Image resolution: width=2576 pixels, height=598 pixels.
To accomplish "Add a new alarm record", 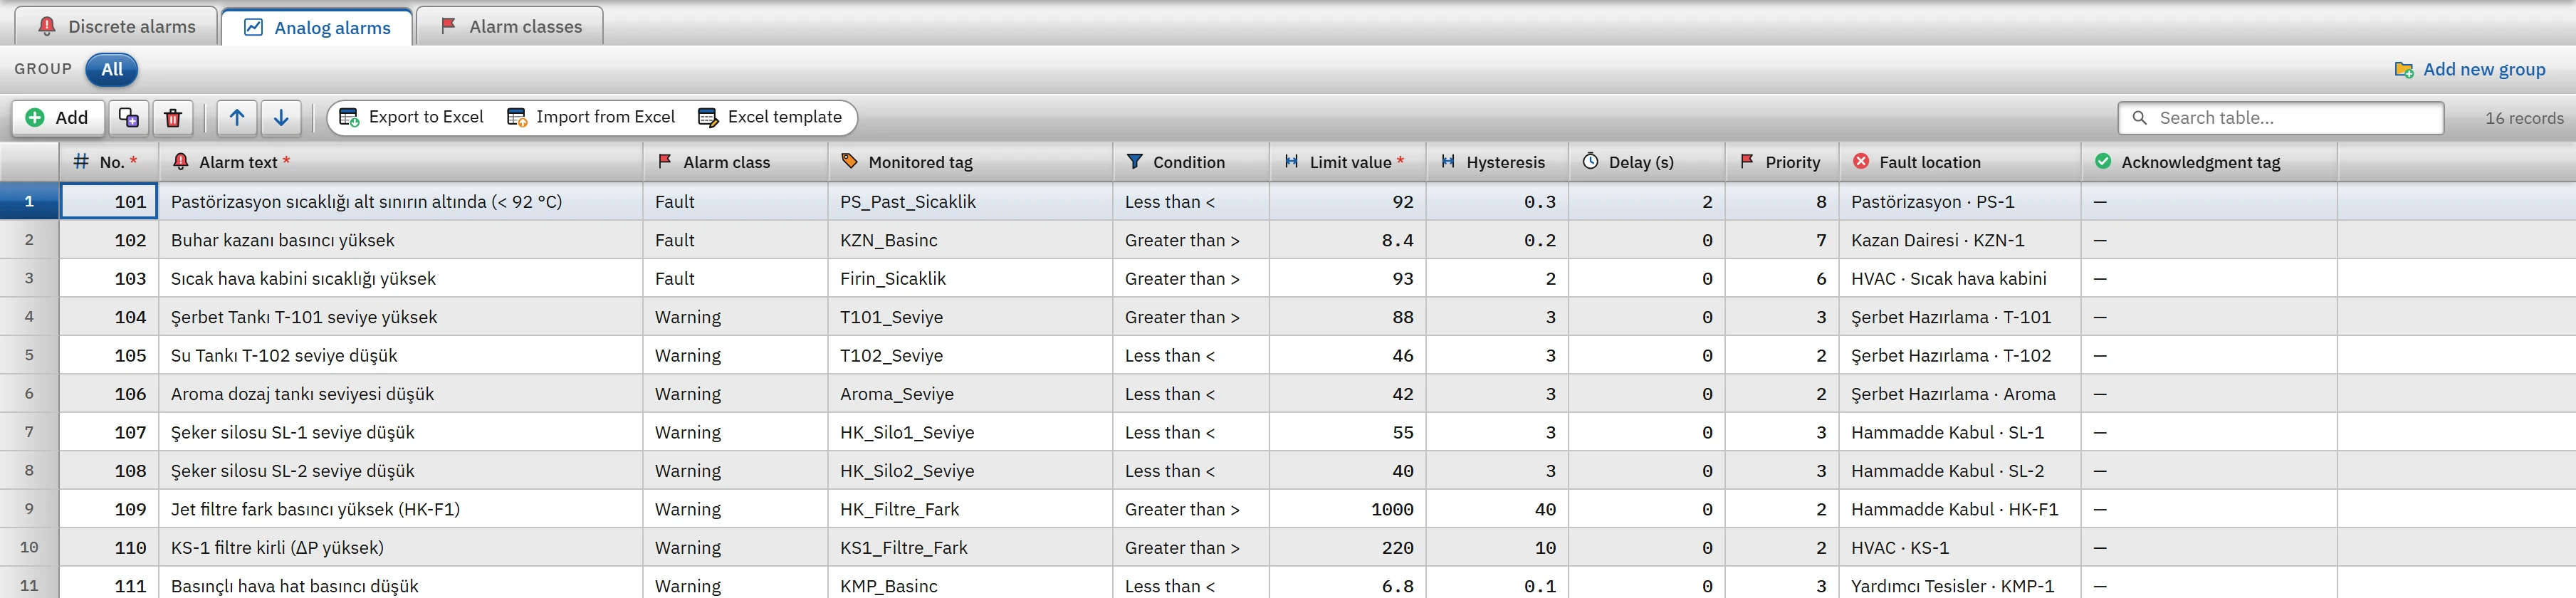I will pyautogui.click(x=57, y=118).
